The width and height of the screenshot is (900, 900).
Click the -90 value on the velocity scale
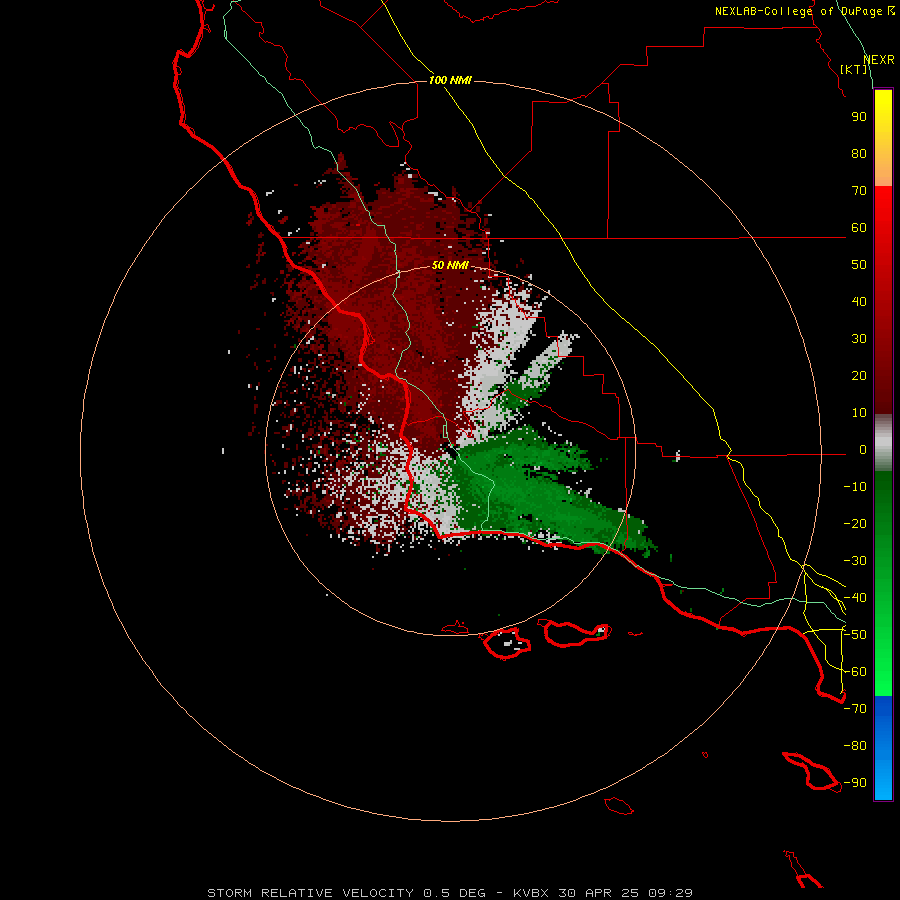(x=855, y=783)
